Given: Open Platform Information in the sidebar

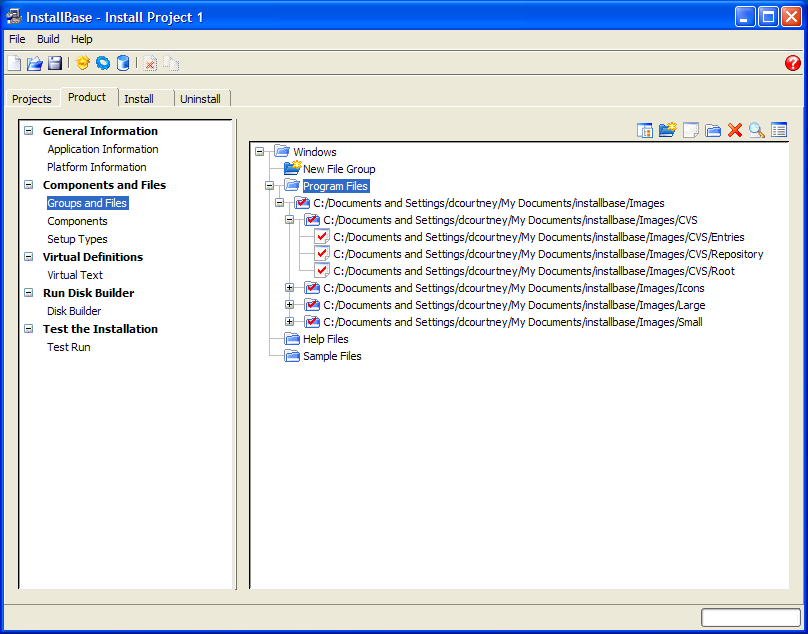Looking at the screenshot, I should pyautogui.click(x=97, y=167).
